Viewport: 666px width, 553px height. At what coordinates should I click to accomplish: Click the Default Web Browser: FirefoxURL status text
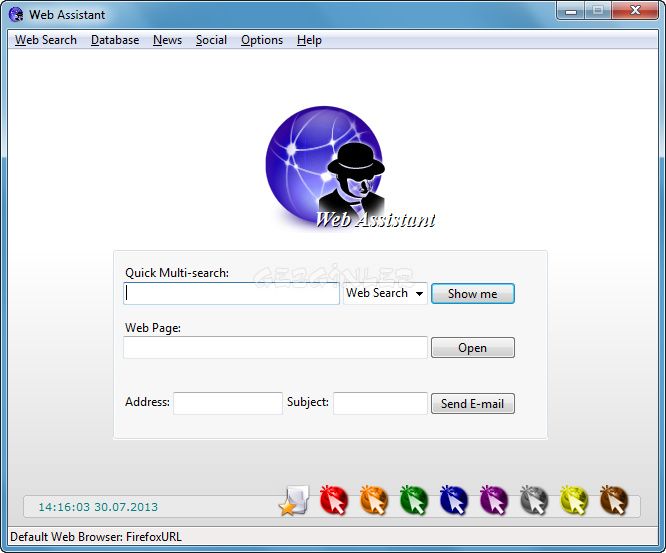click(96, 537)
